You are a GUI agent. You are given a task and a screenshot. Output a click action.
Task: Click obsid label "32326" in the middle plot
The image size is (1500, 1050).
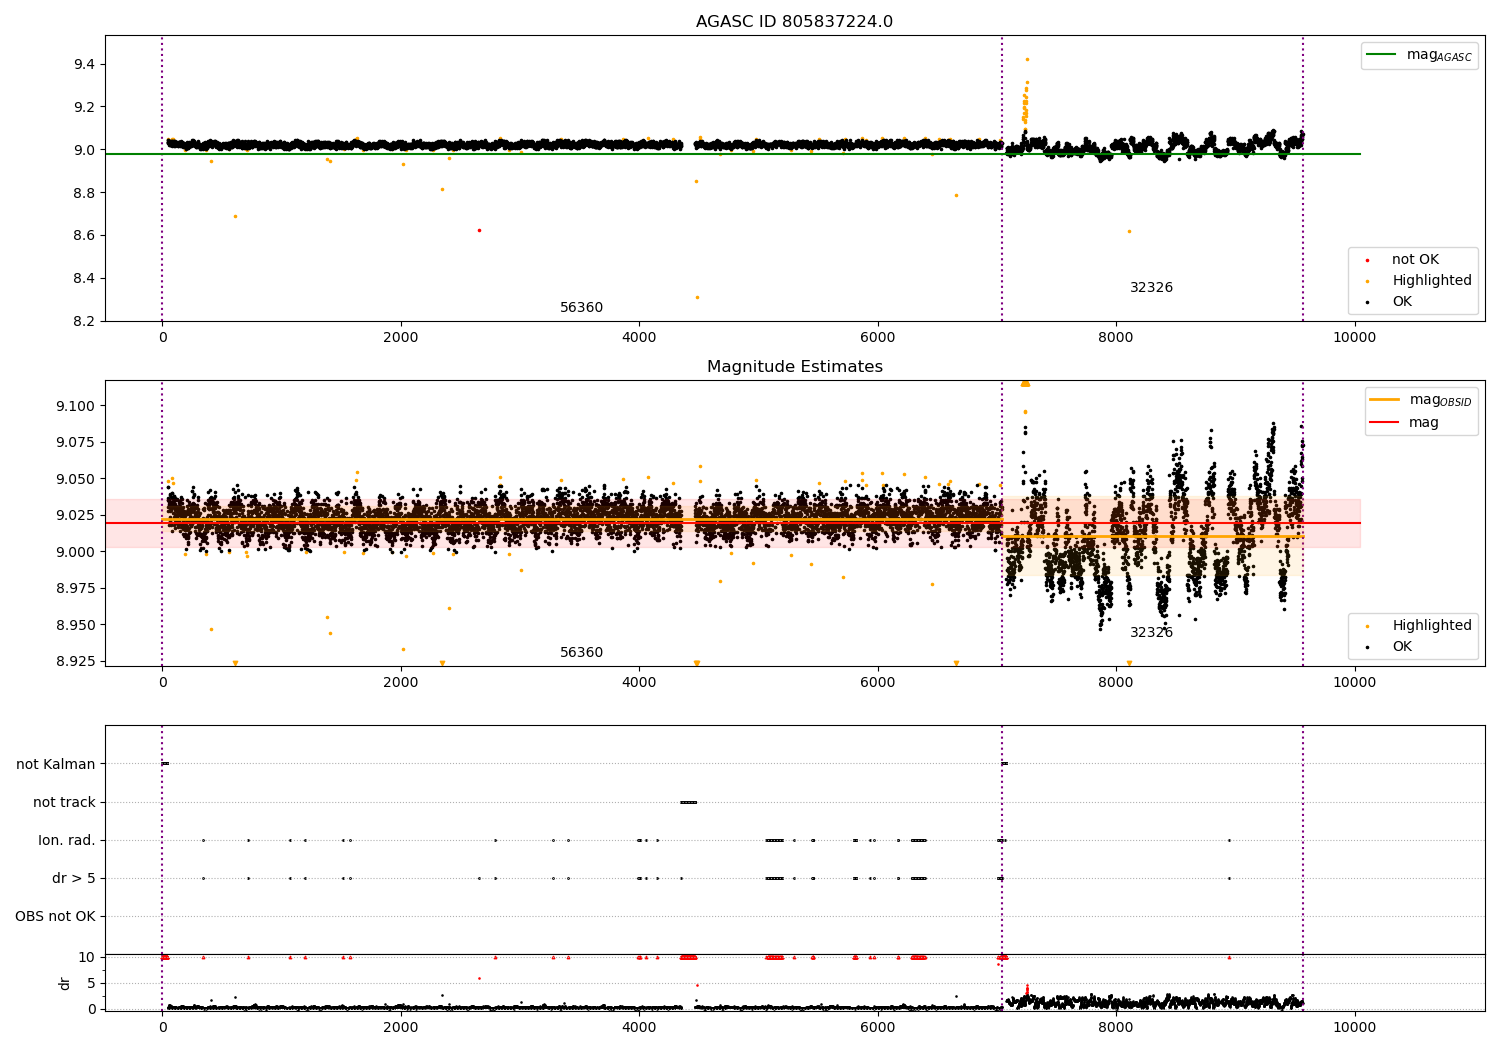(1151, 633)
